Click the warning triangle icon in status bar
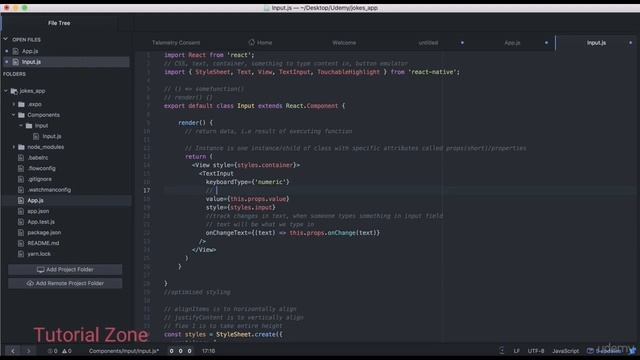Viewport: 640px width, 360px height. [x=64, y=351]
